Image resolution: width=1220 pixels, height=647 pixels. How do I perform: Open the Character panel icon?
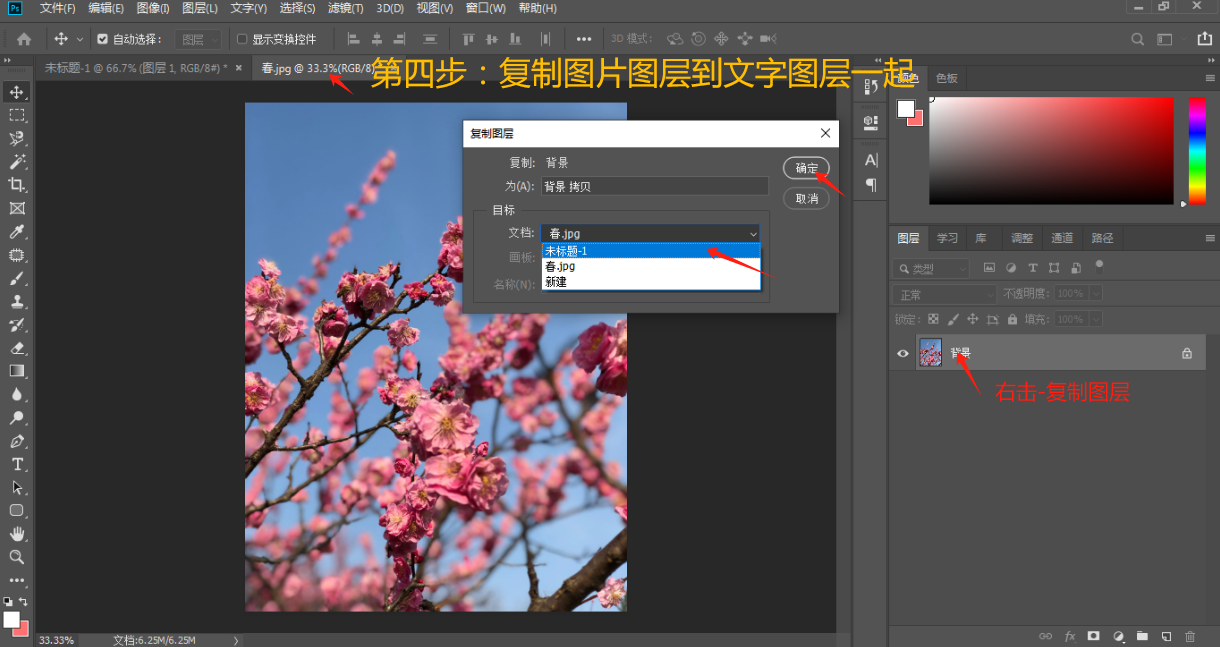[870, 160]
